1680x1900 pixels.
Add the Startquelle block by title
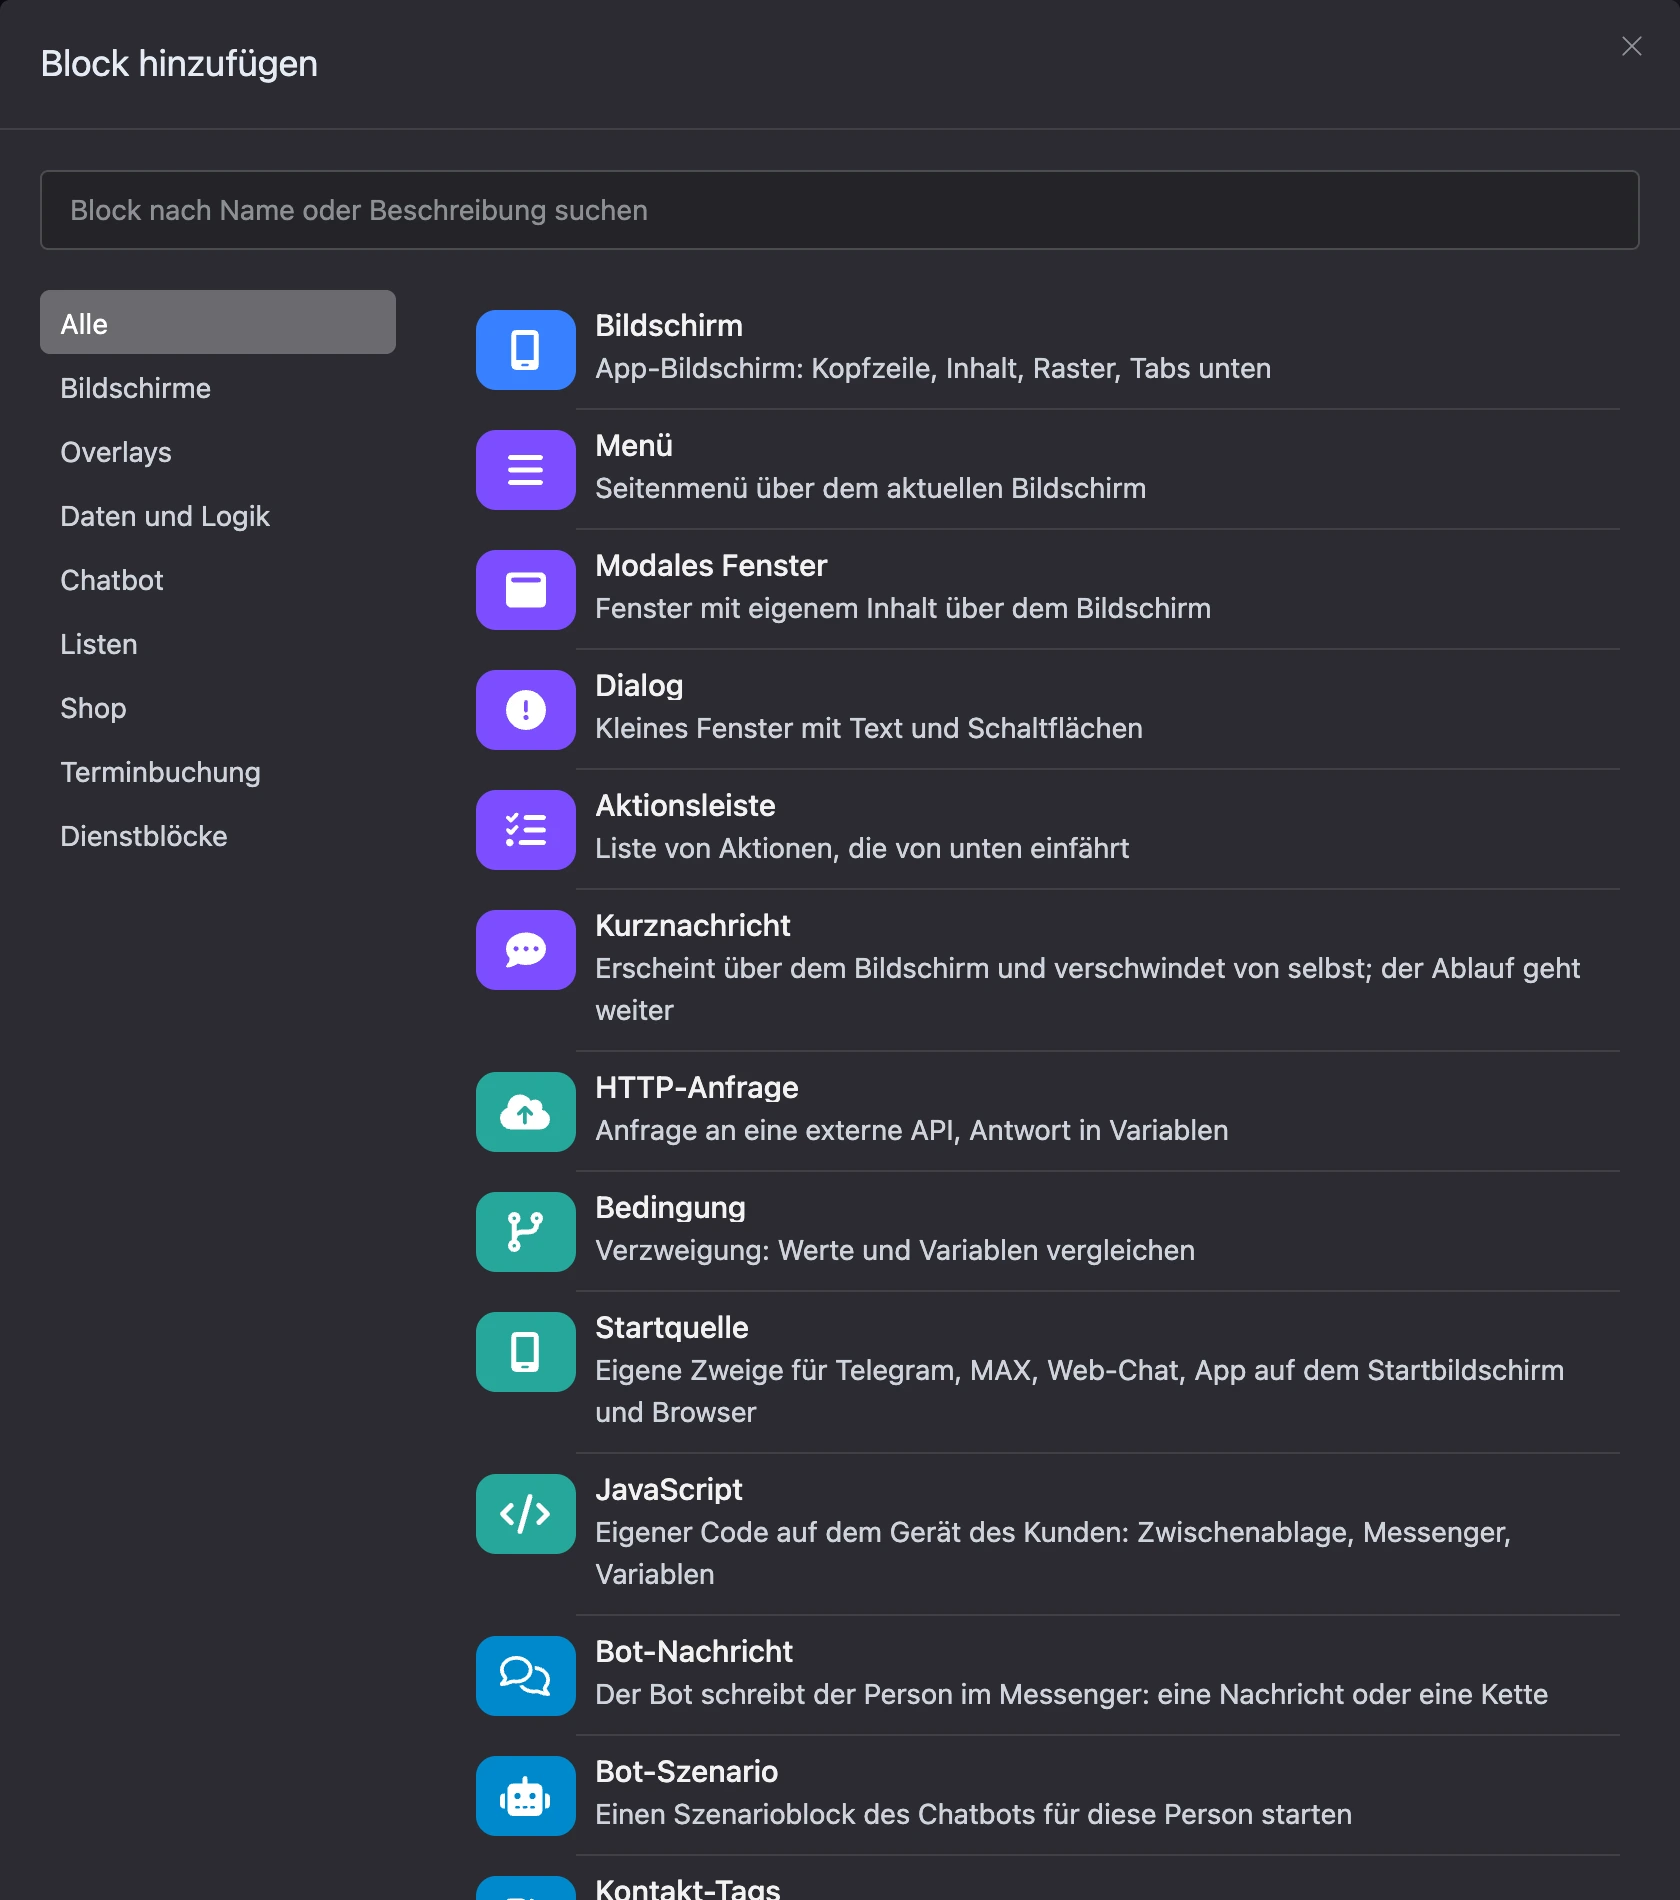point(672,1328)
